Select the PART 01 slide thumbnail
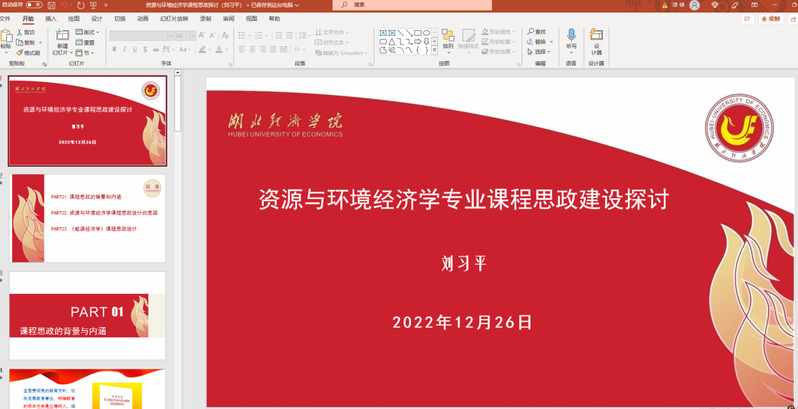The width and height of the screenshot is (798, 409). click(x=87, y=314)
